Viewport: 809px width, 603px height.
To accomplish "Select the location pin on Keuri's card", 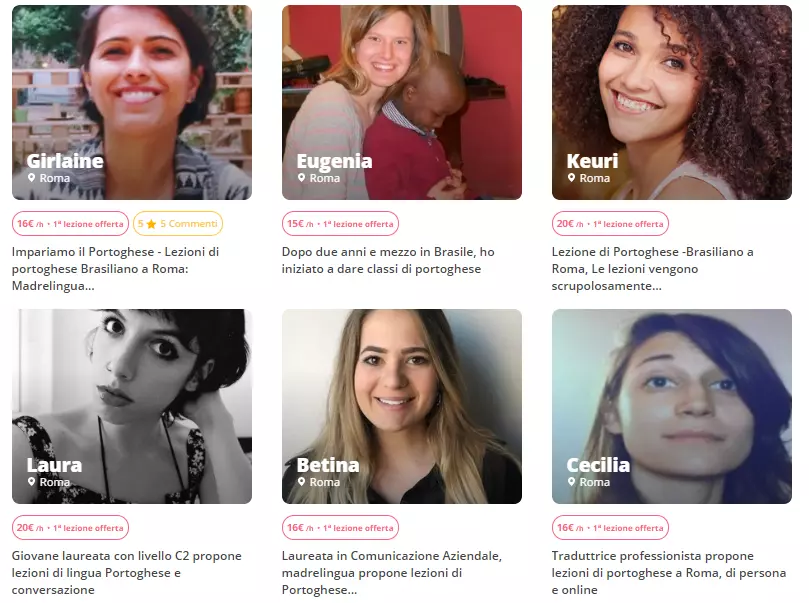I will pyautogui.click(x=572, y=178).
